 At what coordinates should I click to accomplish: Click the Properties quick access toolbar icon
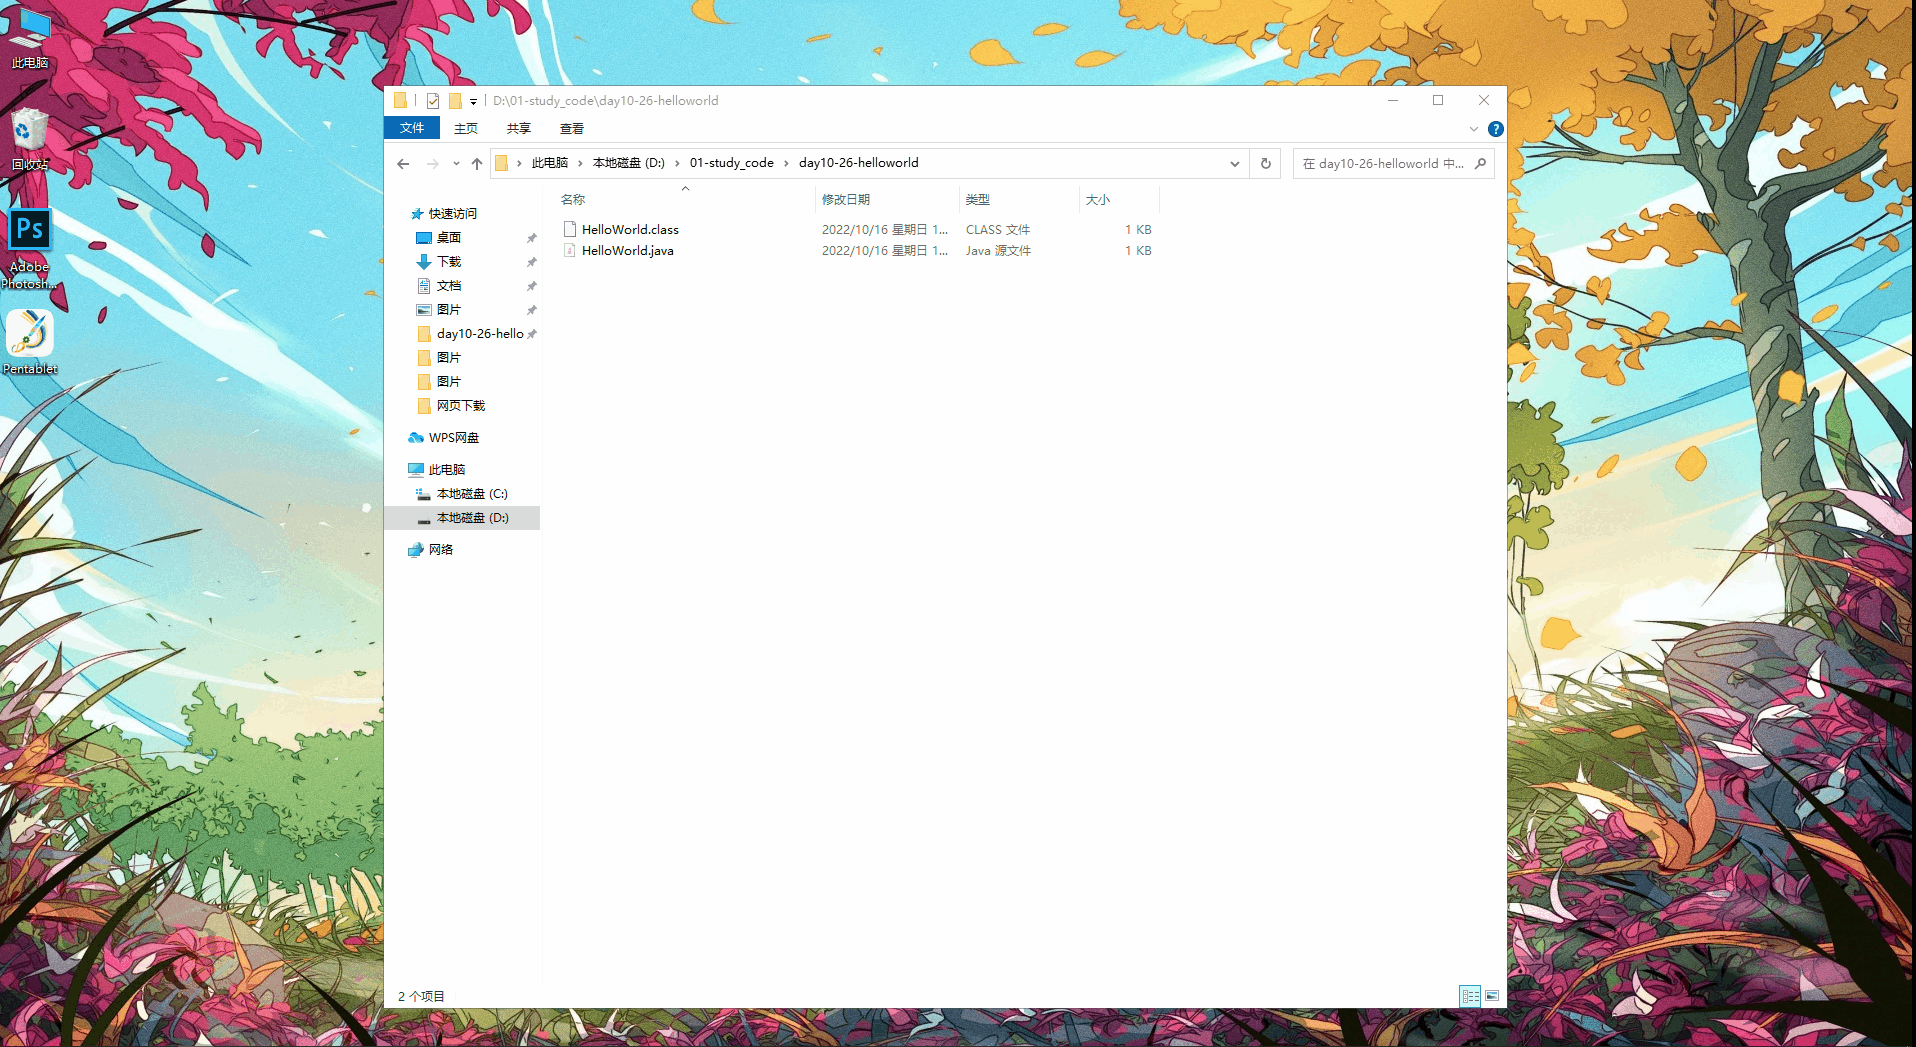click(433, 101)
